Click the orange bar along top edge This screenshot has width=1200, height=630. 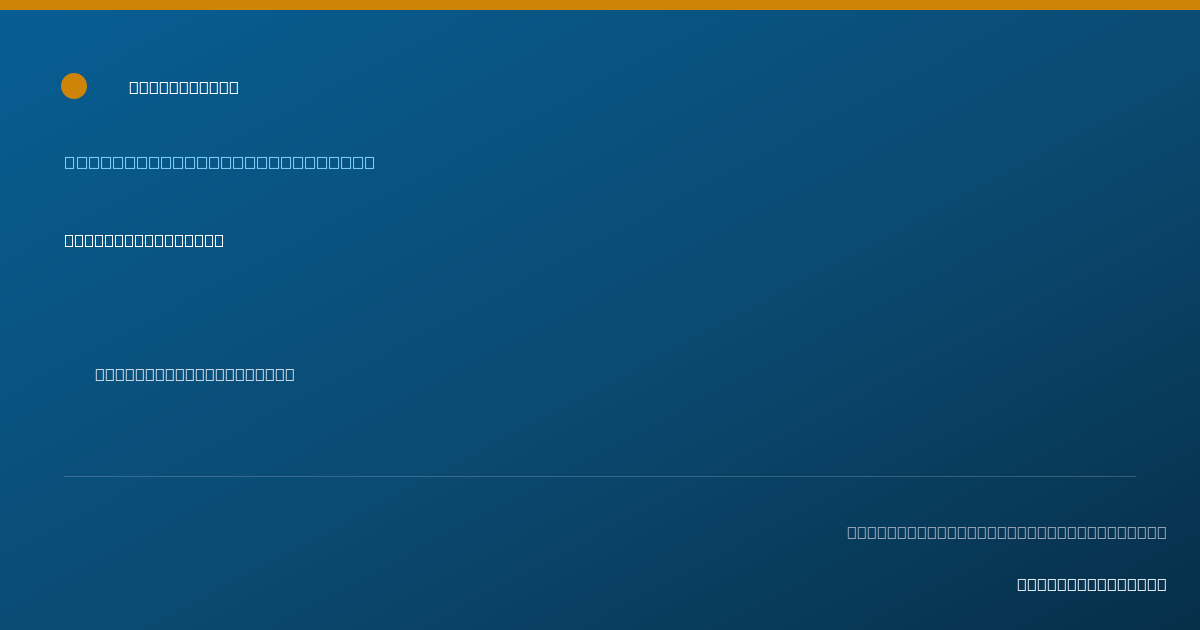click(x=600, y=5)
